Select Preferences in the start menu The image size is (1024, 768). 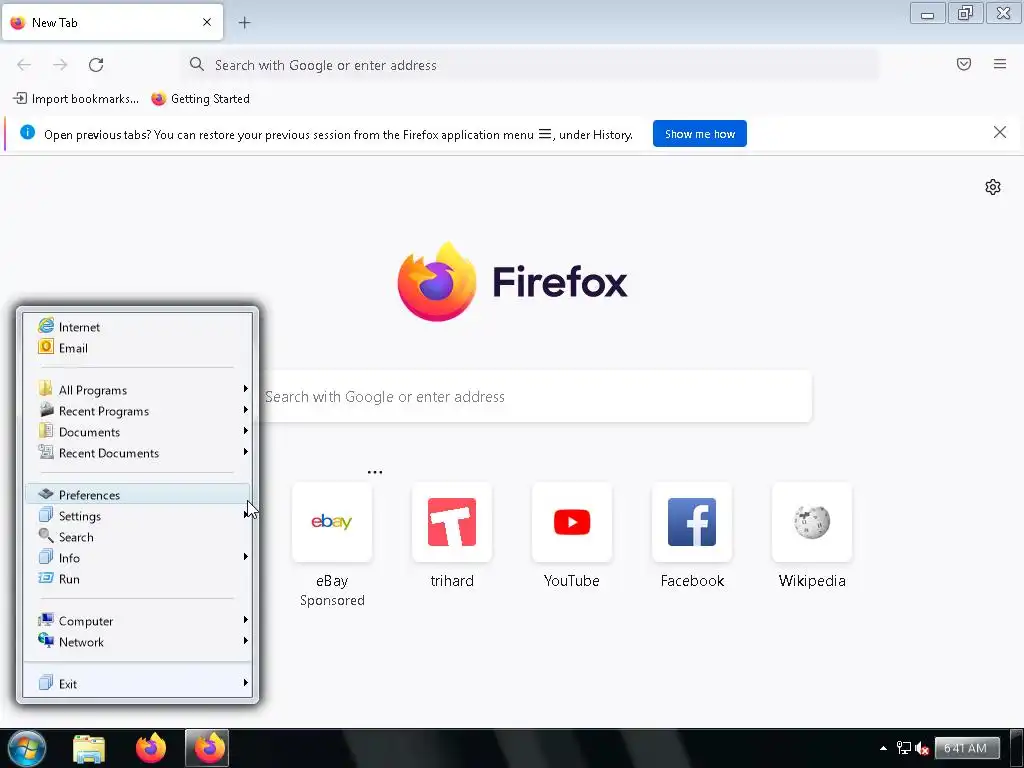coord(138,494)
